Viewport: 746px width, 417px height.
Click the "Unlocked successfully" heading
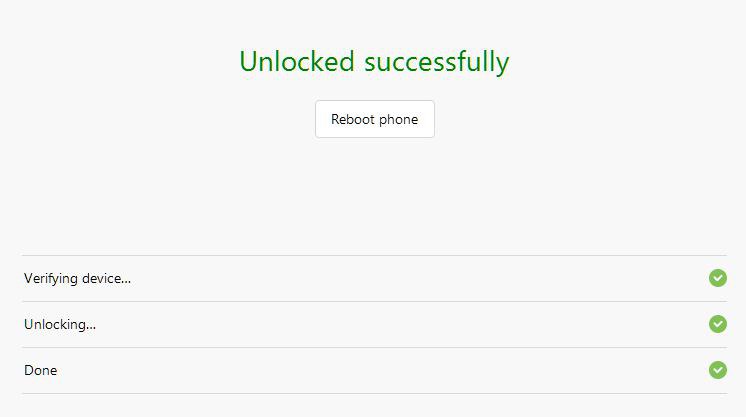coord(374,62)
